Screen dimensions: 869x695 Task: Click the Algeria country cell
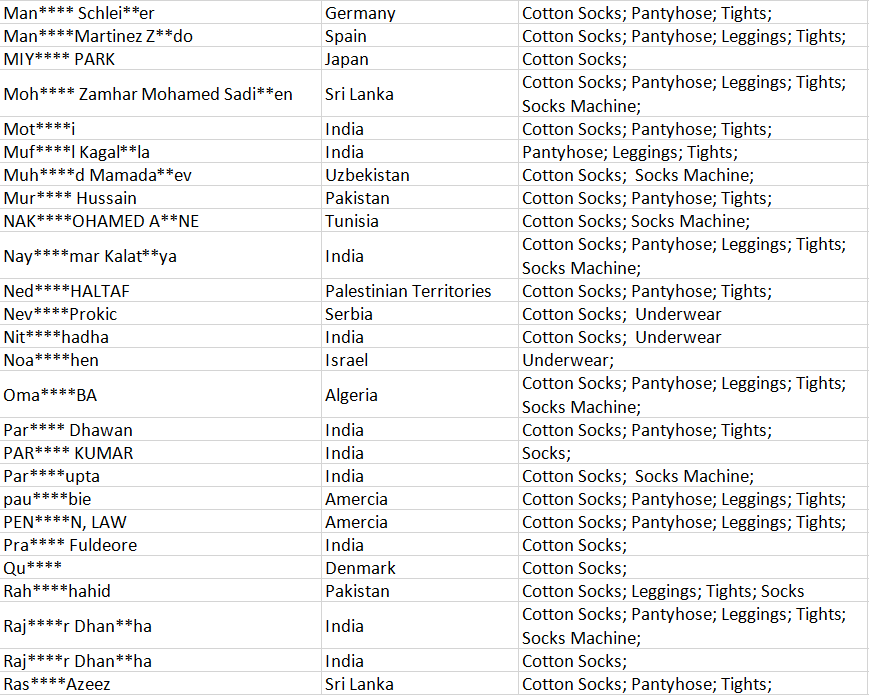(351, 395)
